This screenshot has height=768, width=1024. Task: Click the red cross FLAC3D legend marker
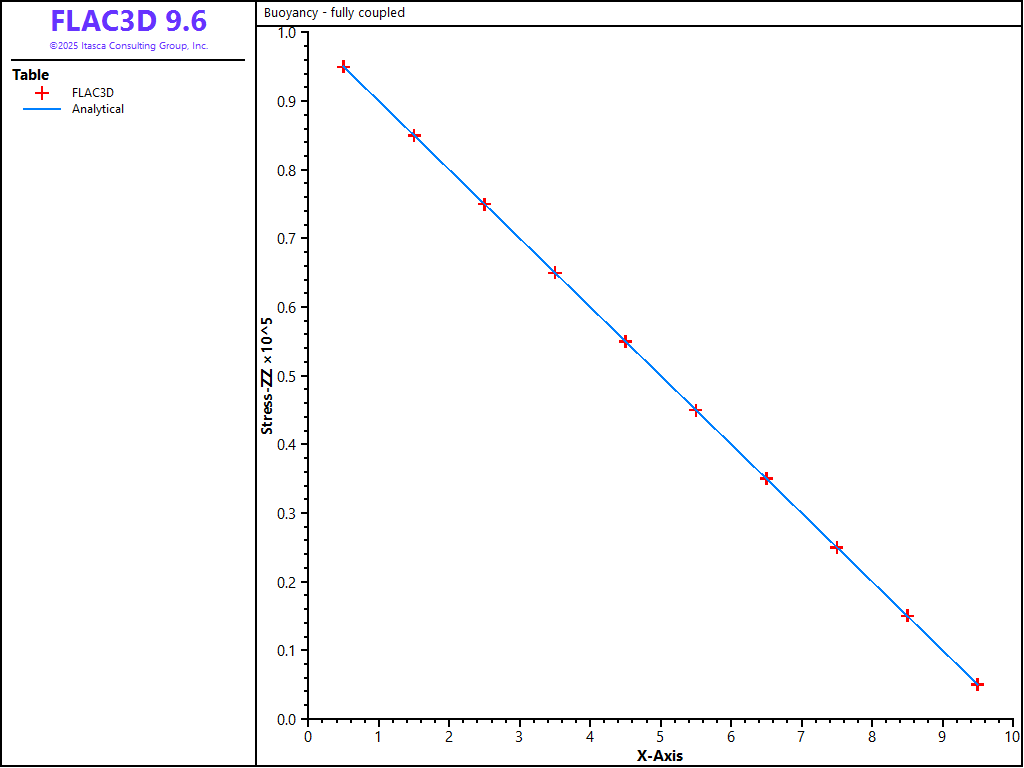(x=42, y=93)
